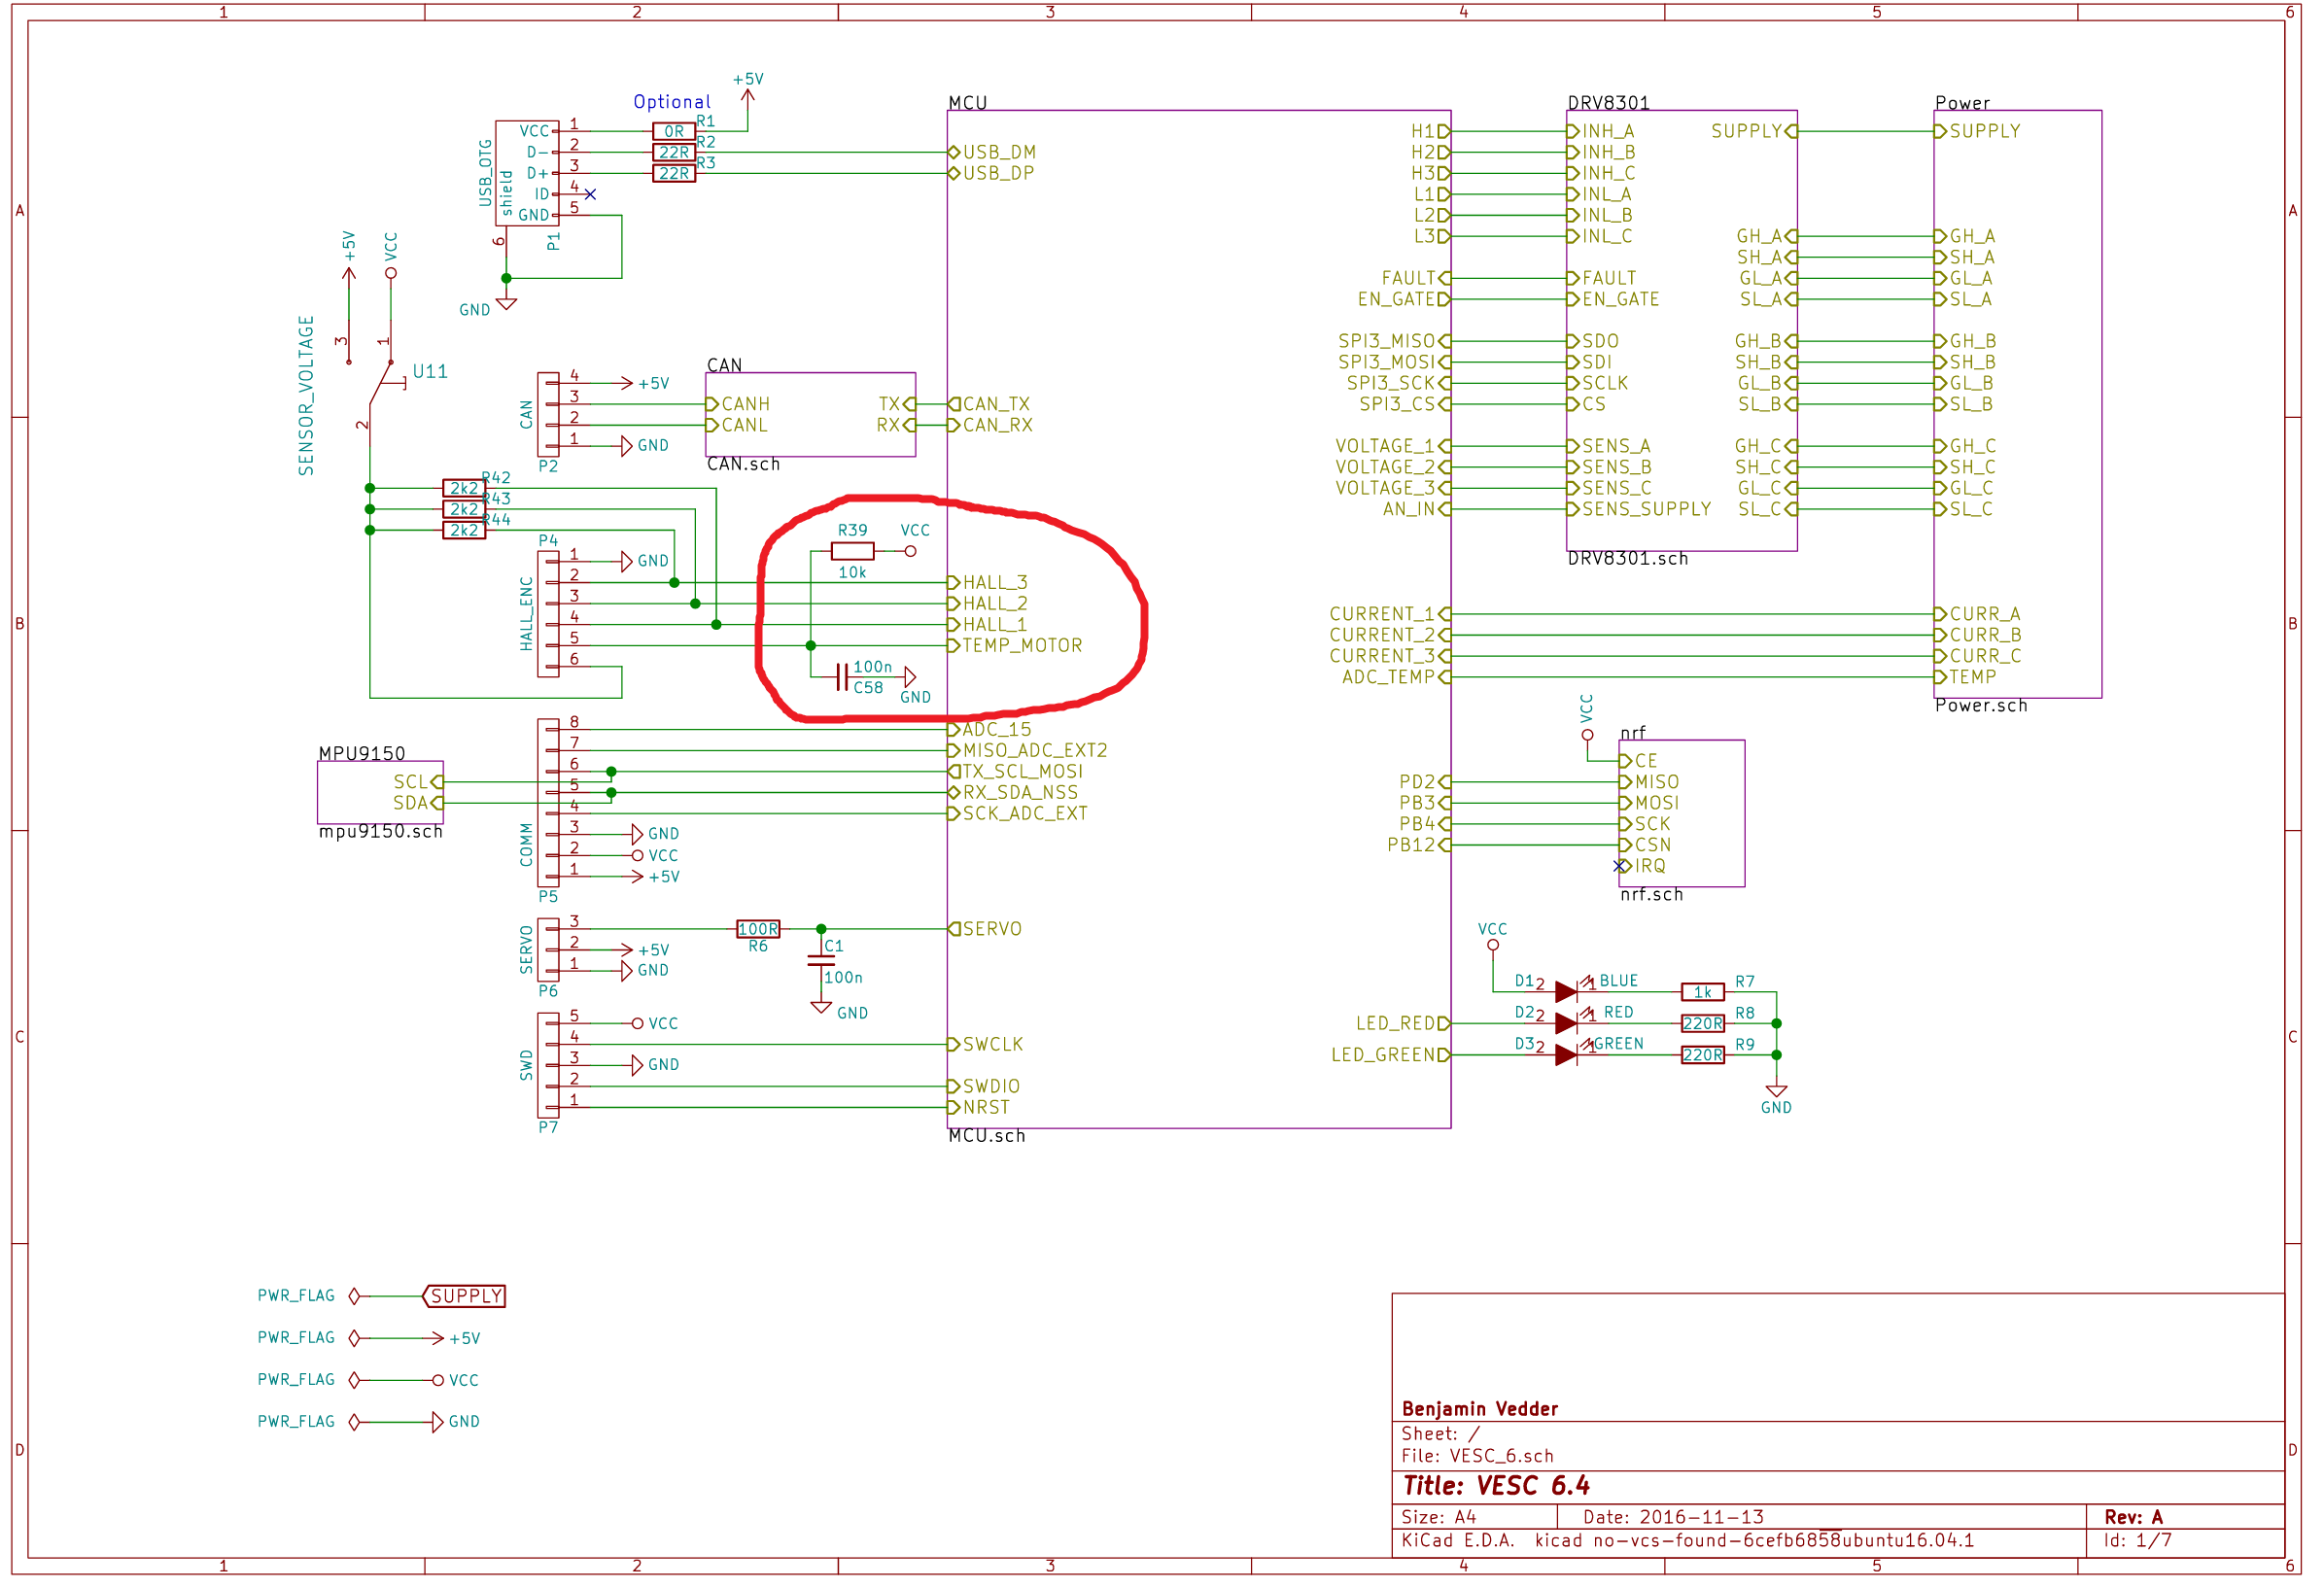This screenshot has width=2324, height=1587.
Task: Click the SENSOR_VOLTAGE vertical label
Action: tap(306, 396)
